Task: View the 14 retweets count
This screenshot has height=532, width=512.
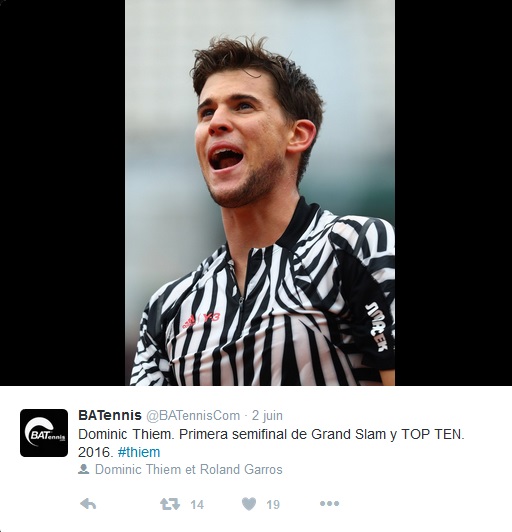Action: [x=197, y=505]
